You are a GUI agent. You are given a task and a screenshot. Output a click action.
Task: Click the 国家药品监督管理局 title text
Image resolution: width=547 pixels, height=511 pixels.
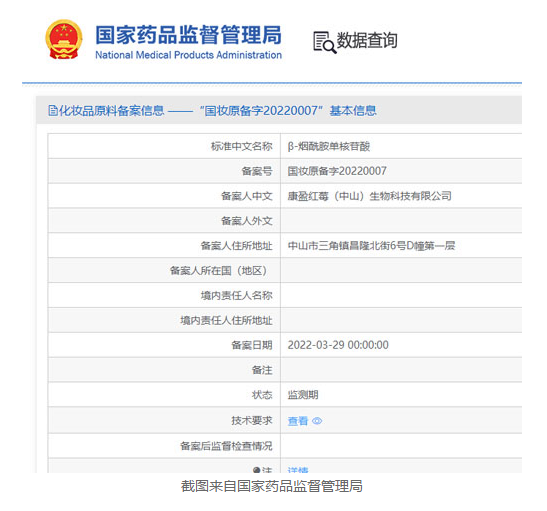pos(188,35)
